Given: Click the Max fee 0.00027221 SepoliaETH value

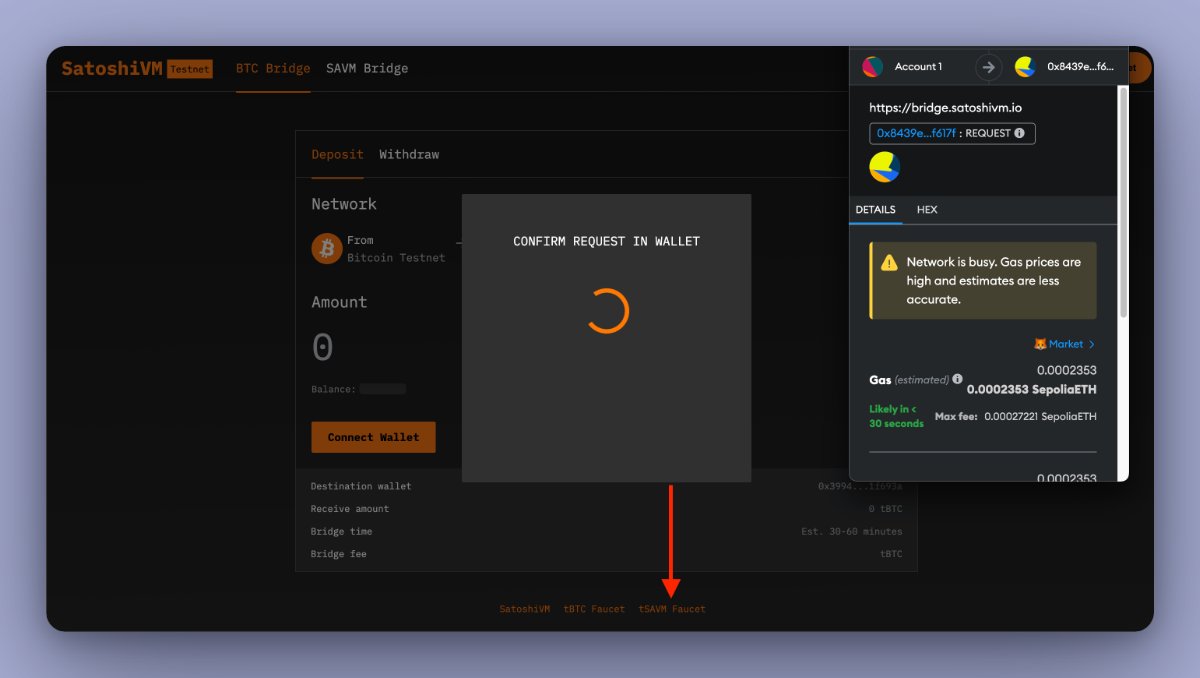Looking at the screenshot, I should click(1040, 416).
